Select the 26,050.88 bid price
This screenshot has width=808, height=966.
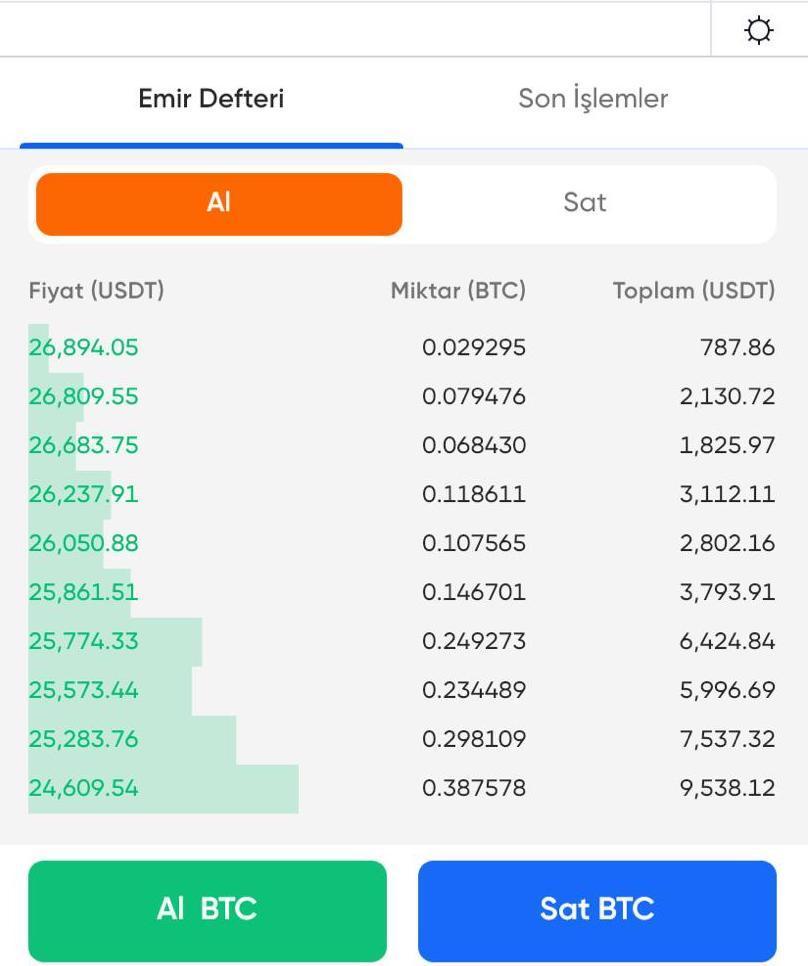[x=84, y=544]
